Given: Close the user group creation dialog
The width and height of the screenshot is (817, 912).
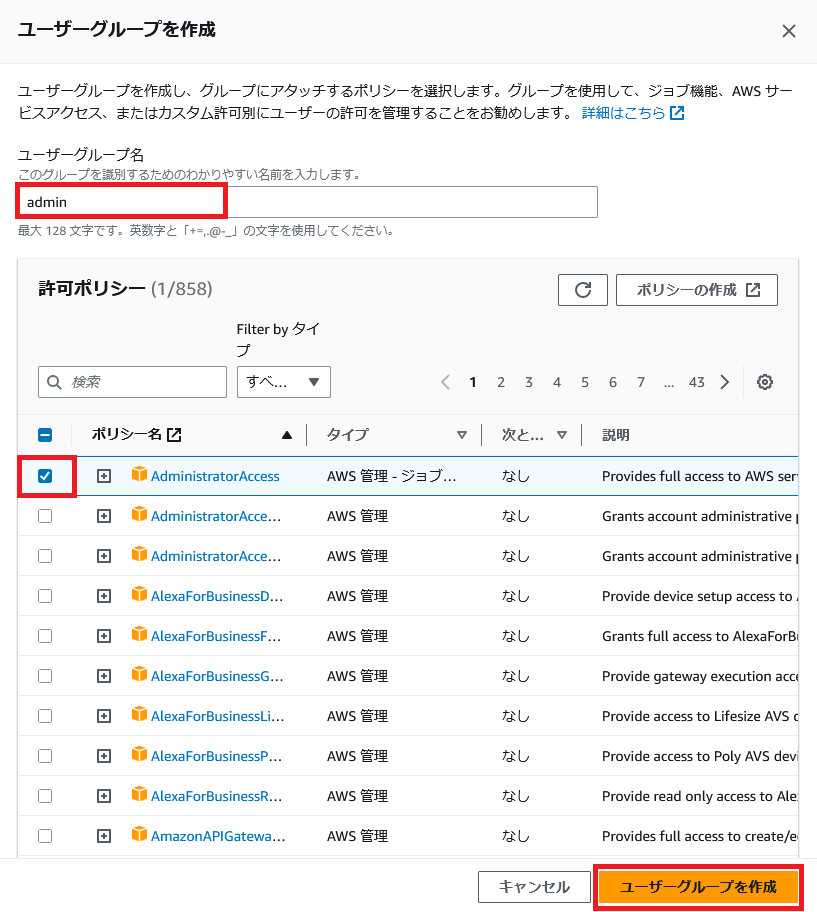Looking at the screenshot, I should (x=789, y=31).
